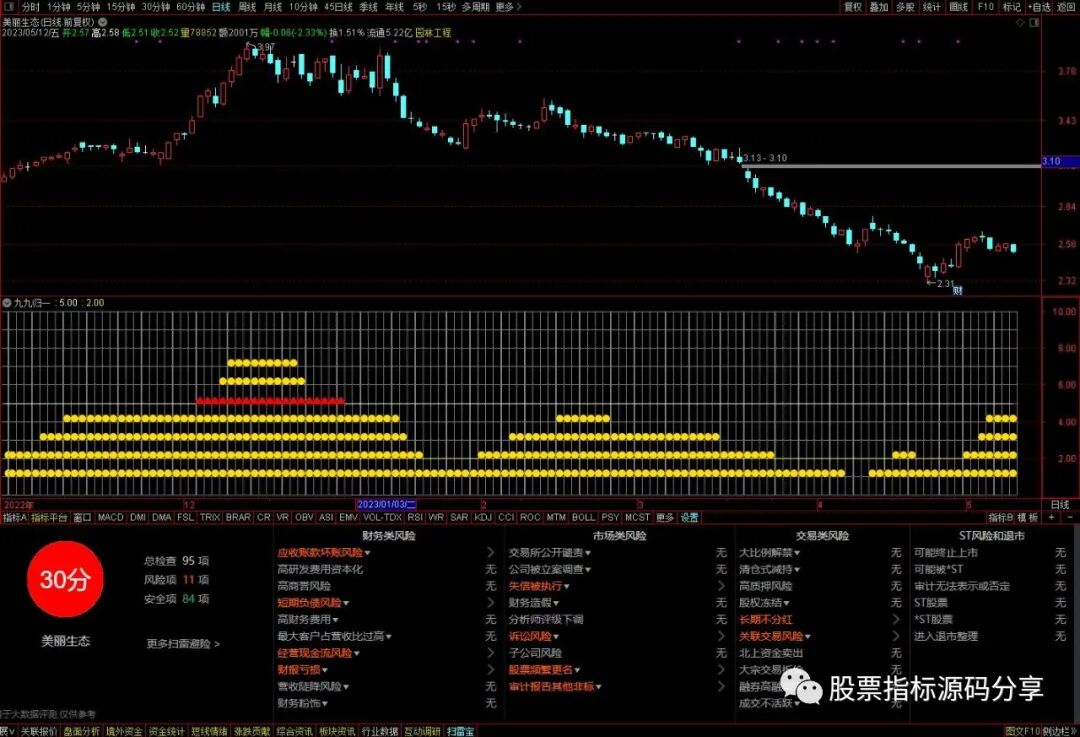Screen dimensions: 1080x737
Task: Click the 画线 drawing tool button
Action: tap(958, 7)
